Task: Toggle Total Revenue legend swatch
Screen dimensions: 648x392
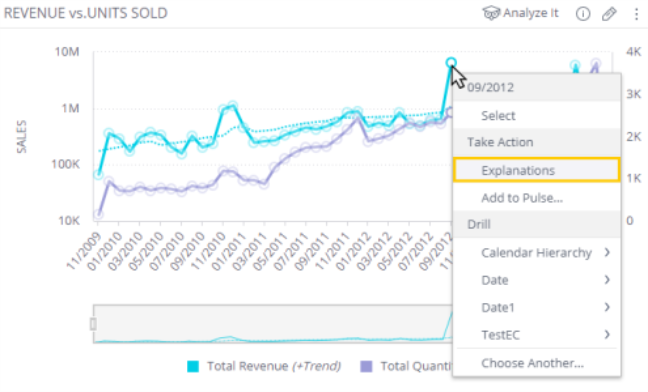Action: pos(193,366)
